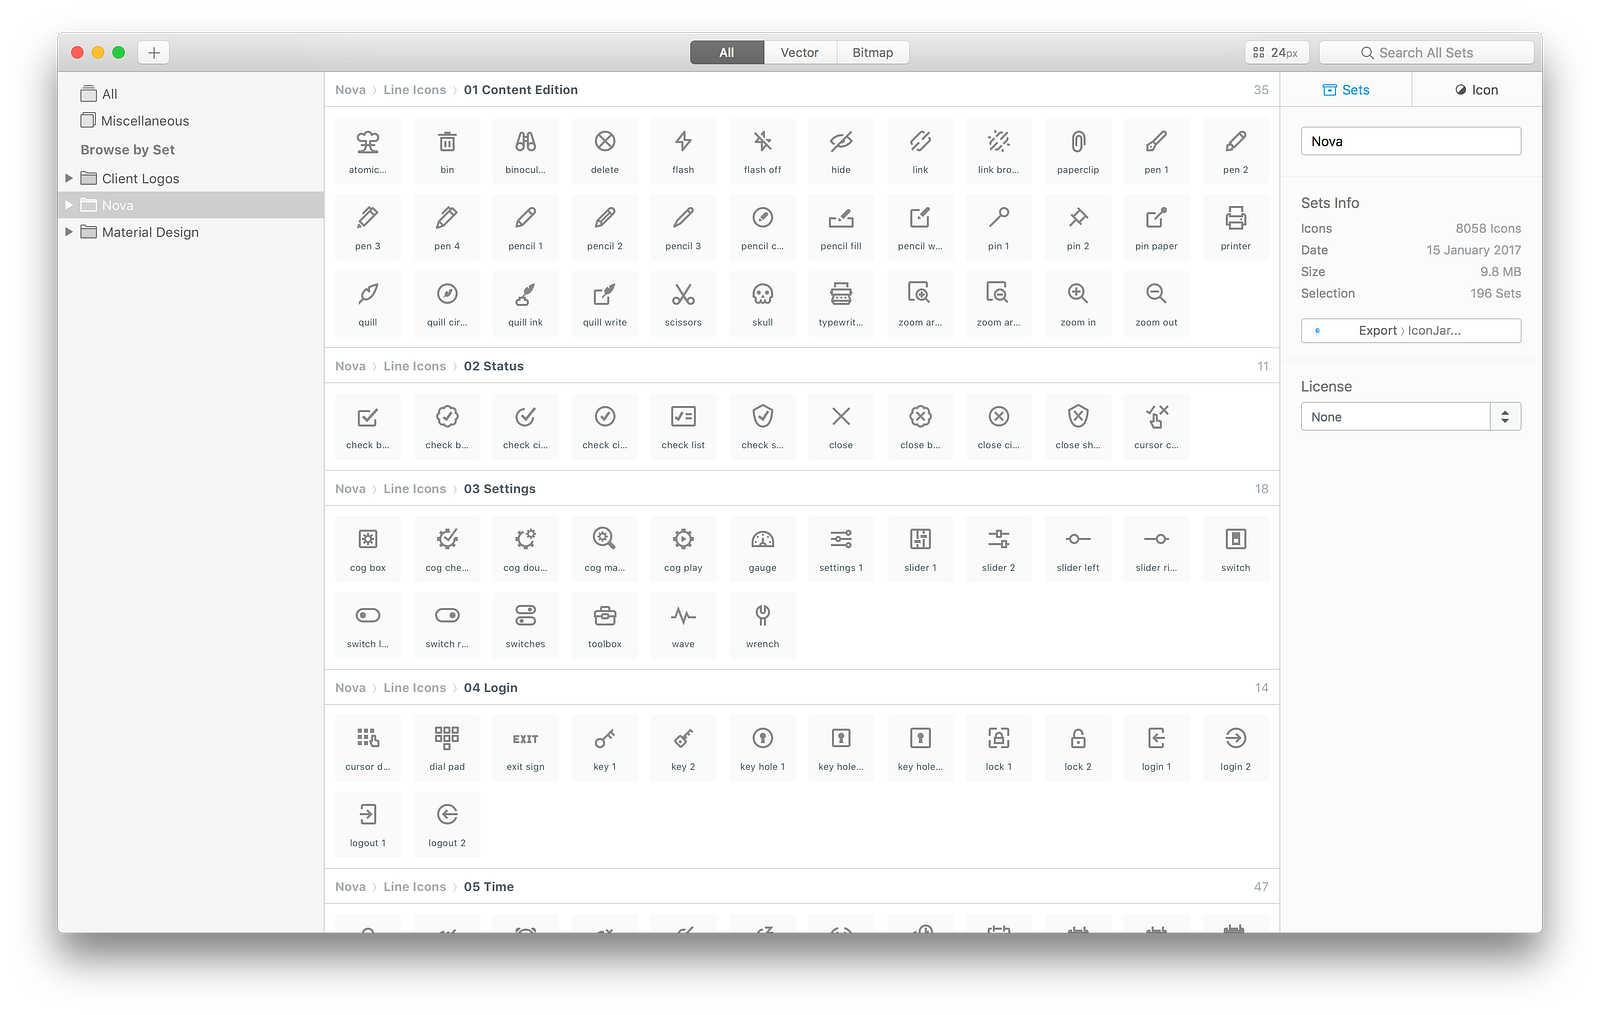Screen dimensions: 1600x1015
Task: Choose the flash off icon
Action: [763, 151]
